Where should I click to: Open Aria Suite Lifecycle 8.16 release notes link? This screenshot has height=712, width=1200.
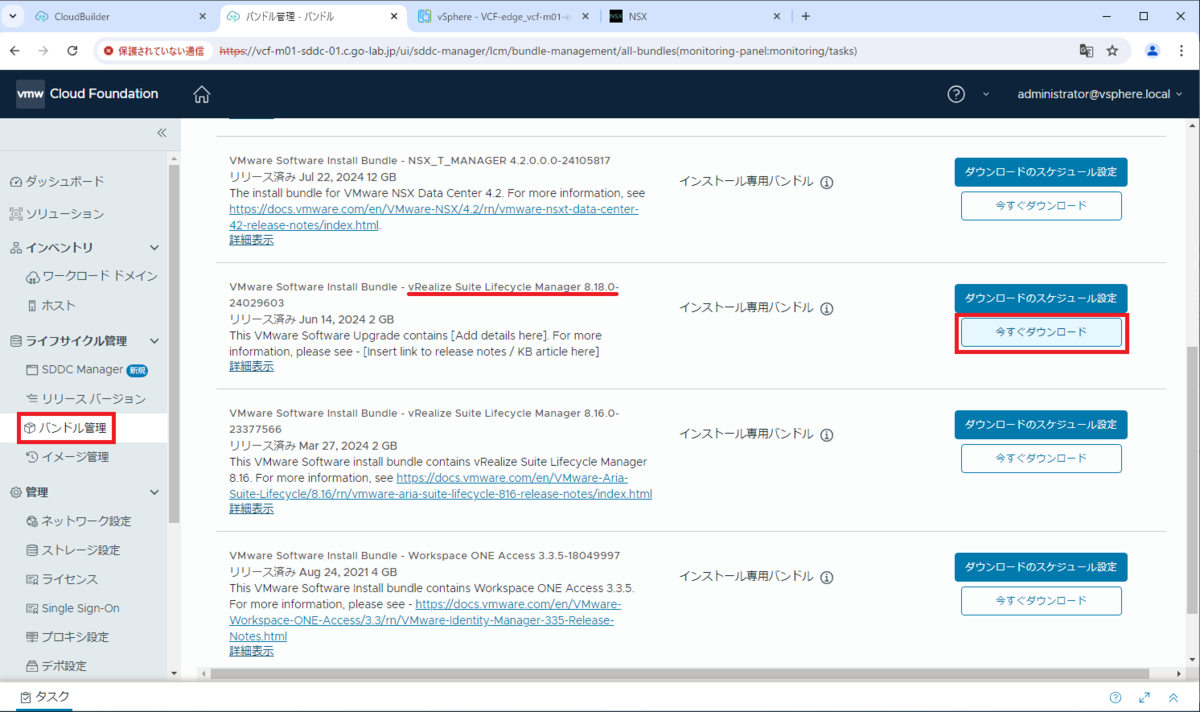point(440,486)
